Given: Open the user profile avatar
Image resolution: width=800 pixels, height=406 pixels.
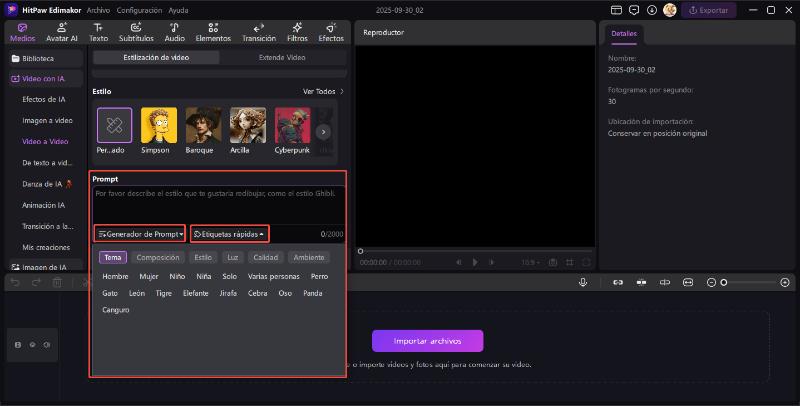Looking at the screenshot, I should 669,10.
